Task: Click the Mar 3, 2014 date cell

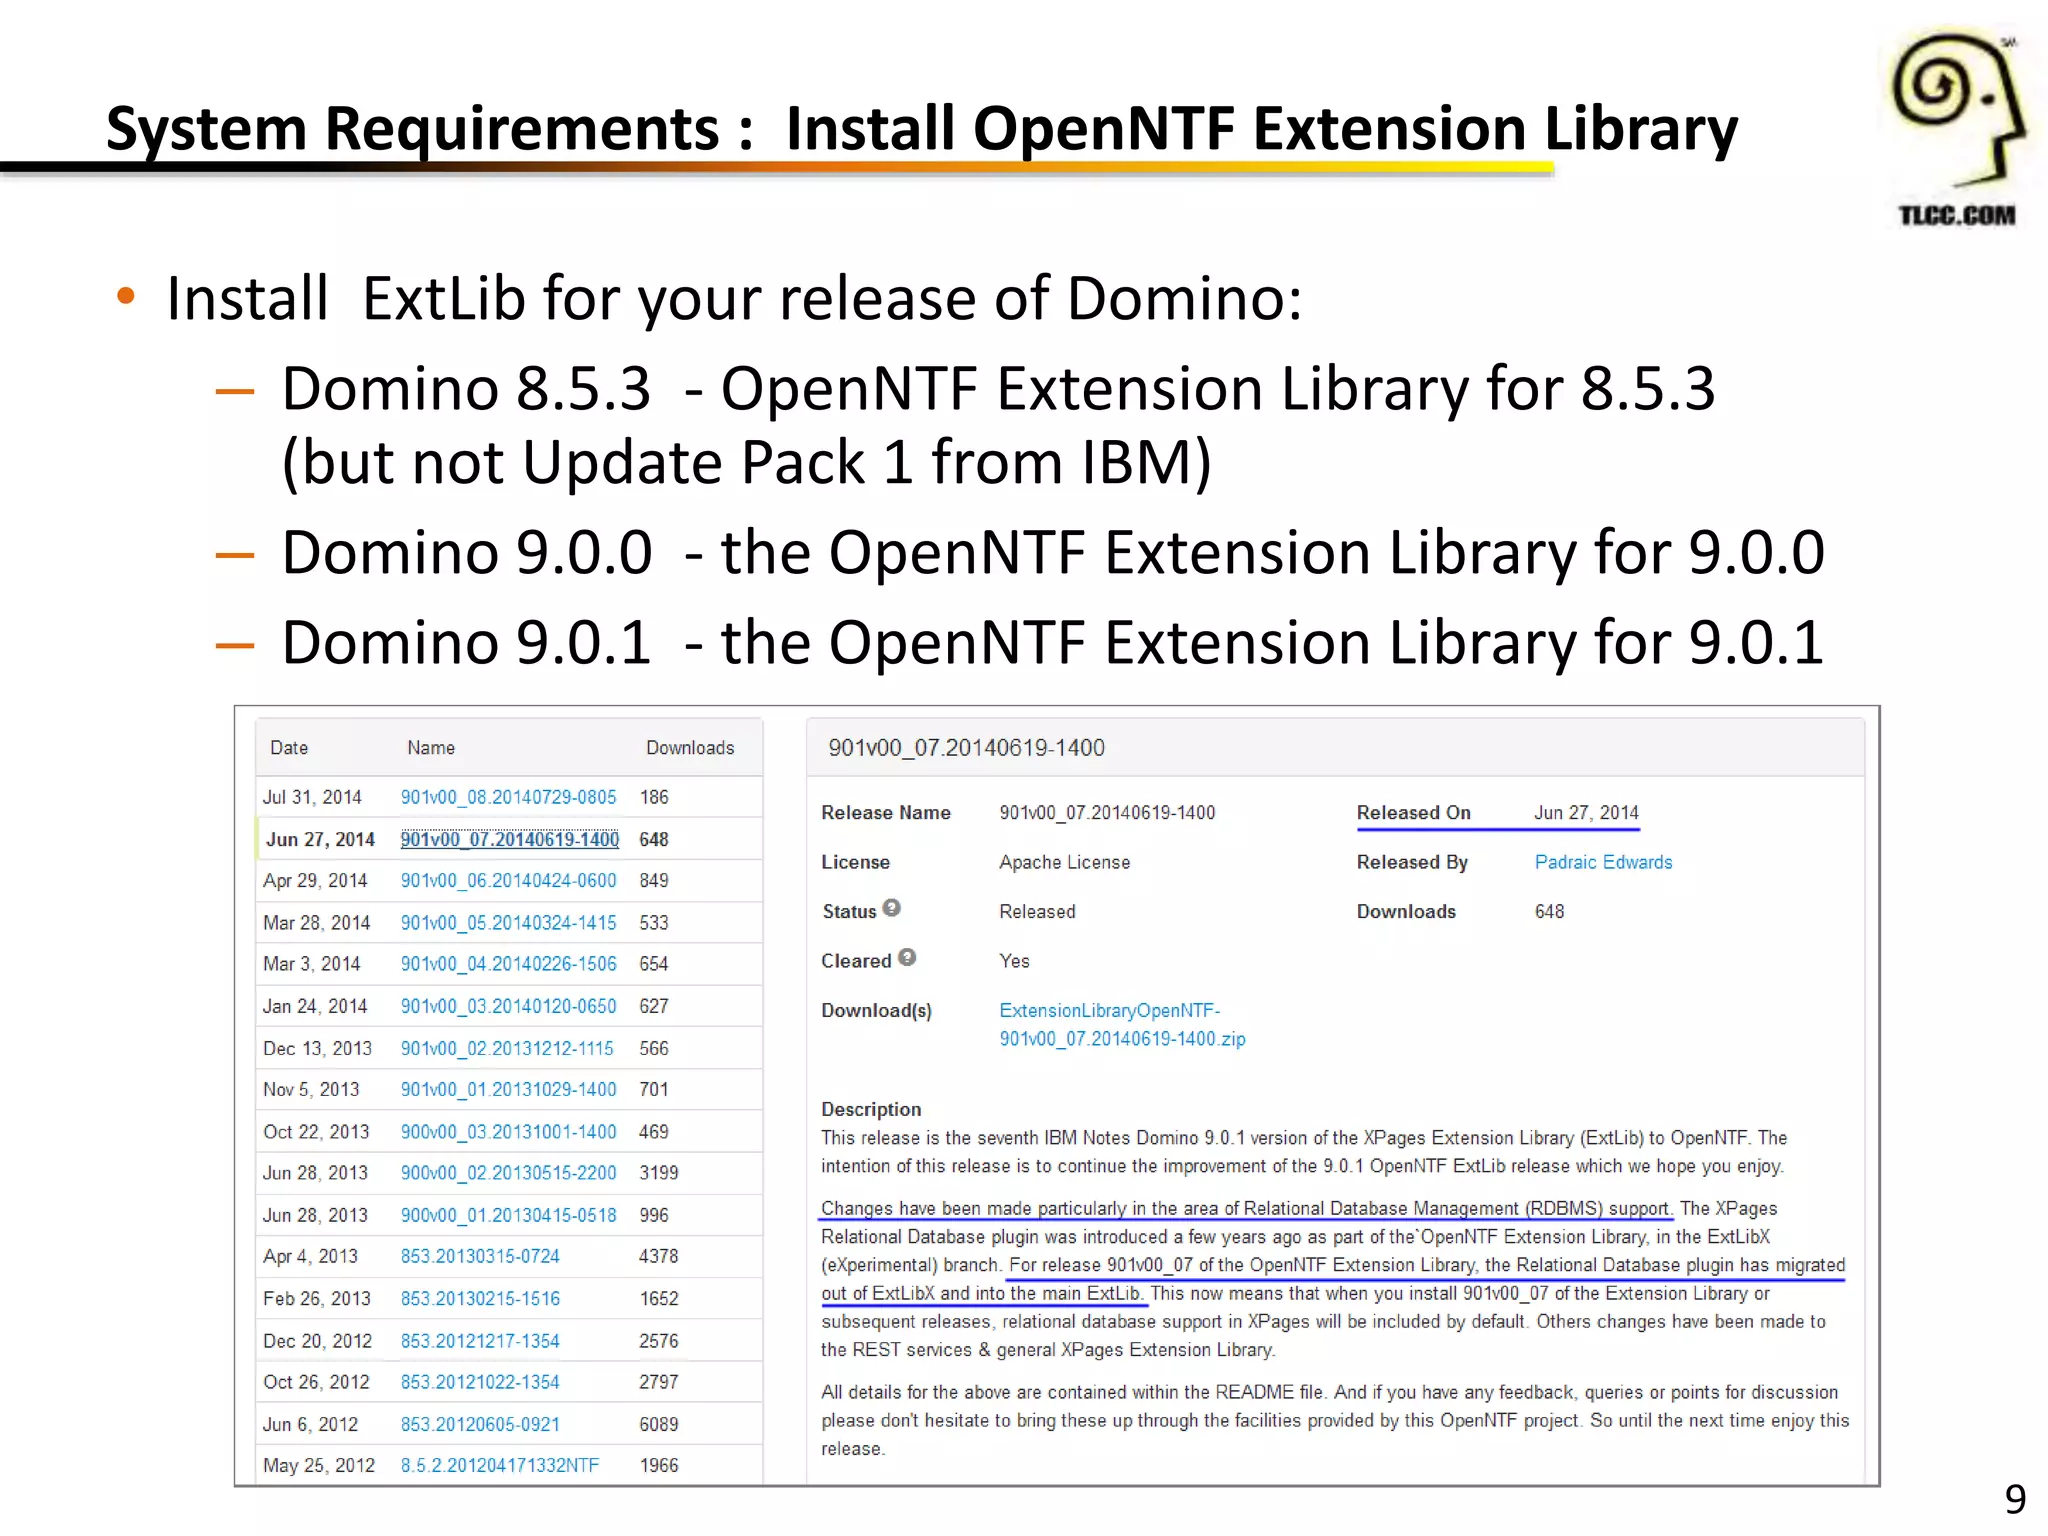Action: (311, 963)
